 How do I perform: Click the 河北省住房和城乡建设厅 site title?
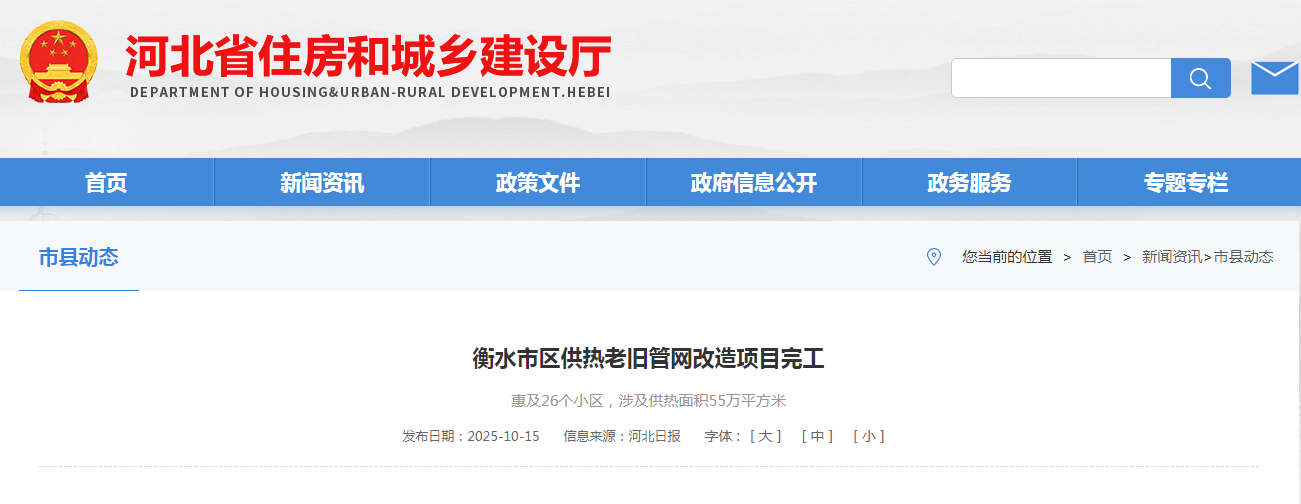[x=368, y=58]
